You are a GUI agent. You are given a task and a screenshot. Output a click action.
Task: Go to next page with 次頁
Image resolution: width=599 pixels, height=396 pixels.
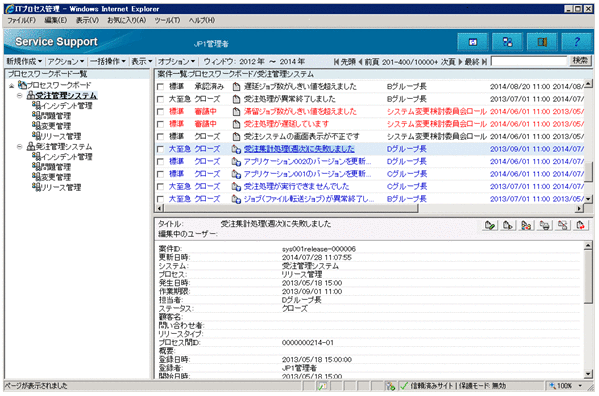coord(451,62)
